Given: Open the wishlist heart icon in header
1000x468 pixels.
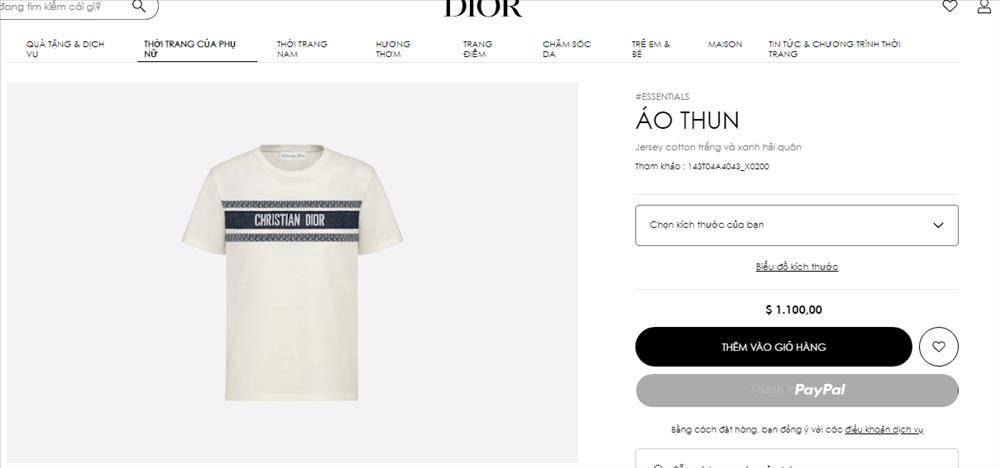Looking at the screenshot, I should 950,6.
